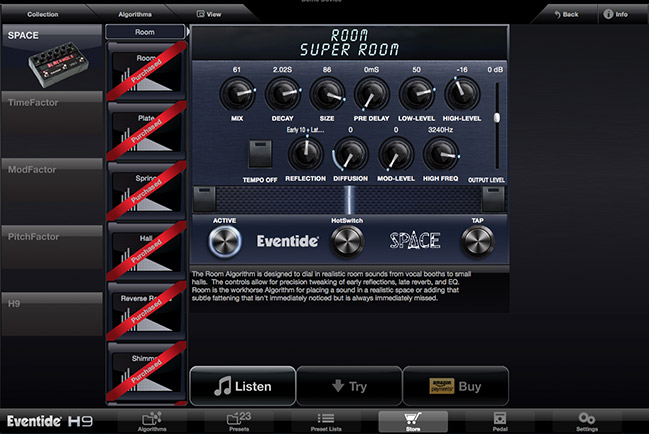
Task: Click the Listen button
Action: pos(243,386)
